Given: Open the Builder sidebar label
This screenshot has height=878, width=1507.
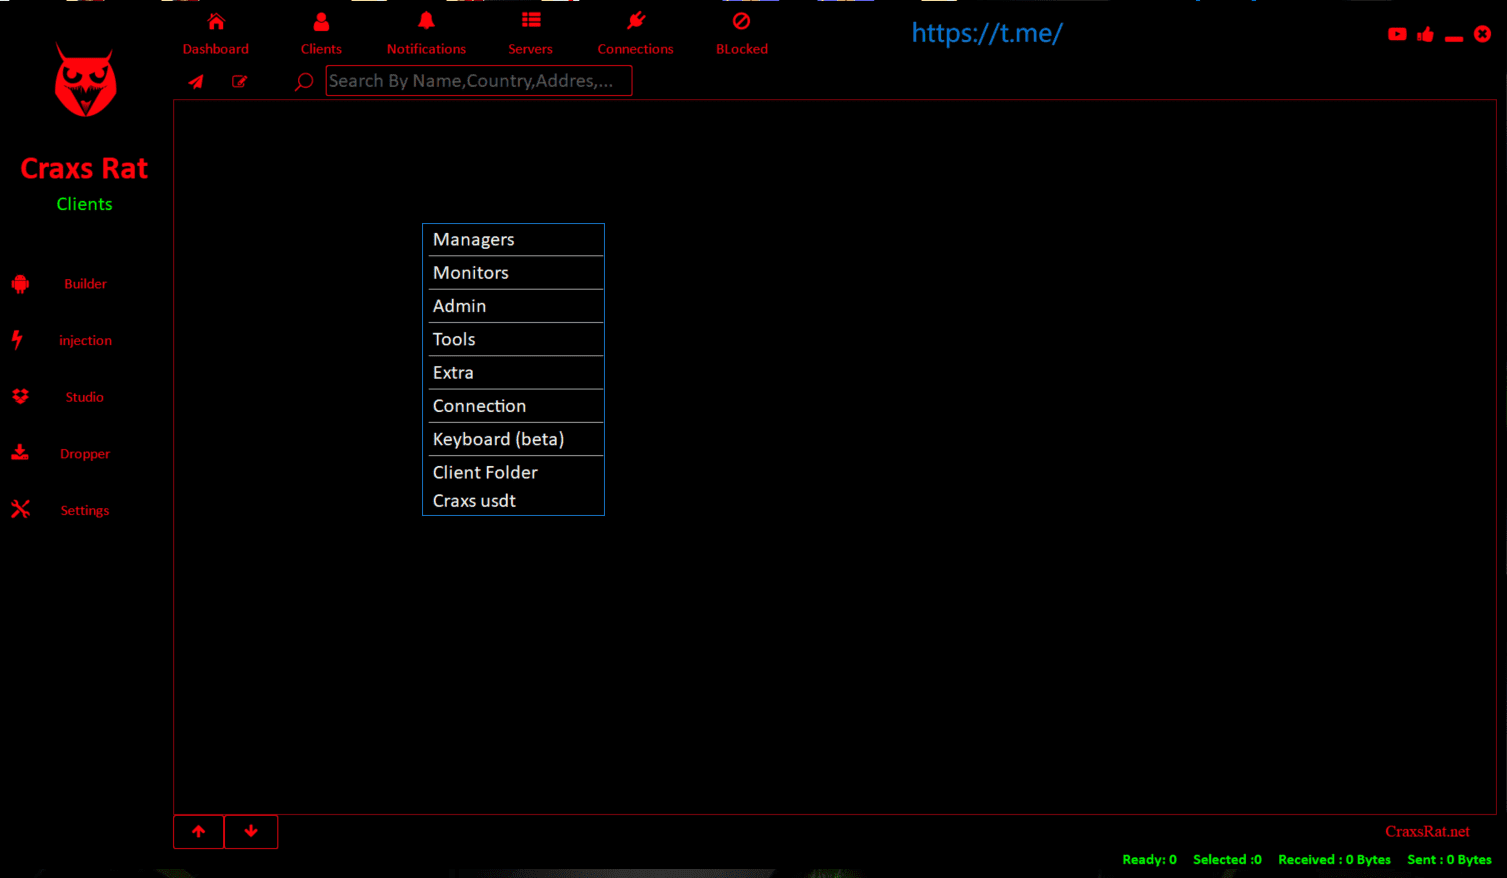Looking at the screenshot, I should [x=85, y=284].
